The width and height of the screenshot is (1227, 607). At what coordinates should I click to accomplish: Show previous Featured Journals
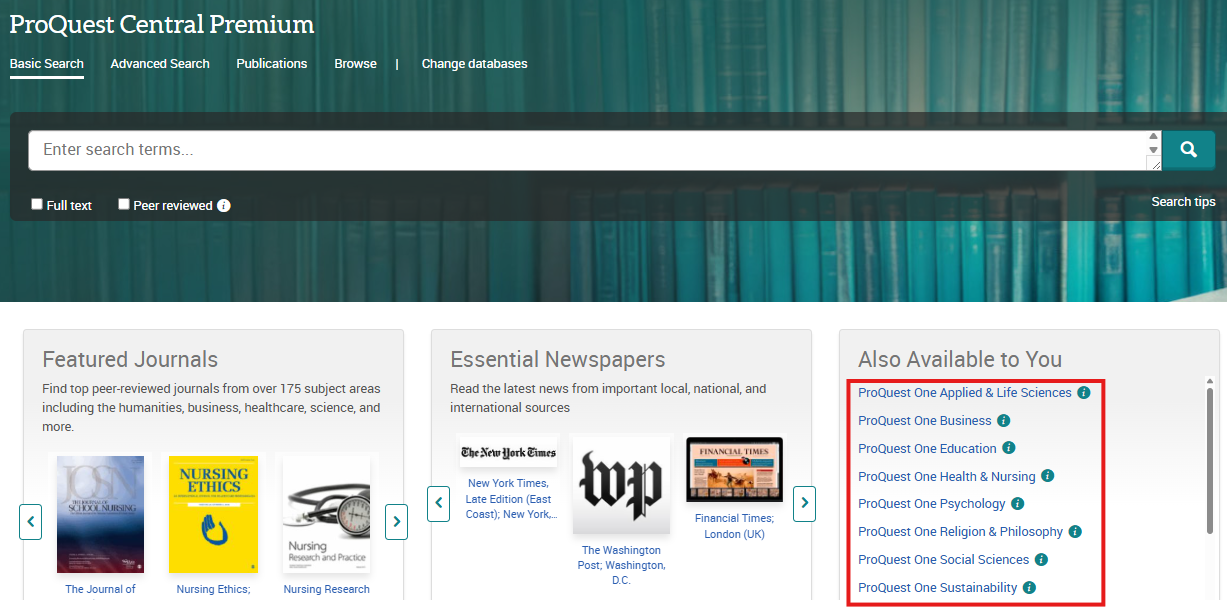(x=31, y=521)
